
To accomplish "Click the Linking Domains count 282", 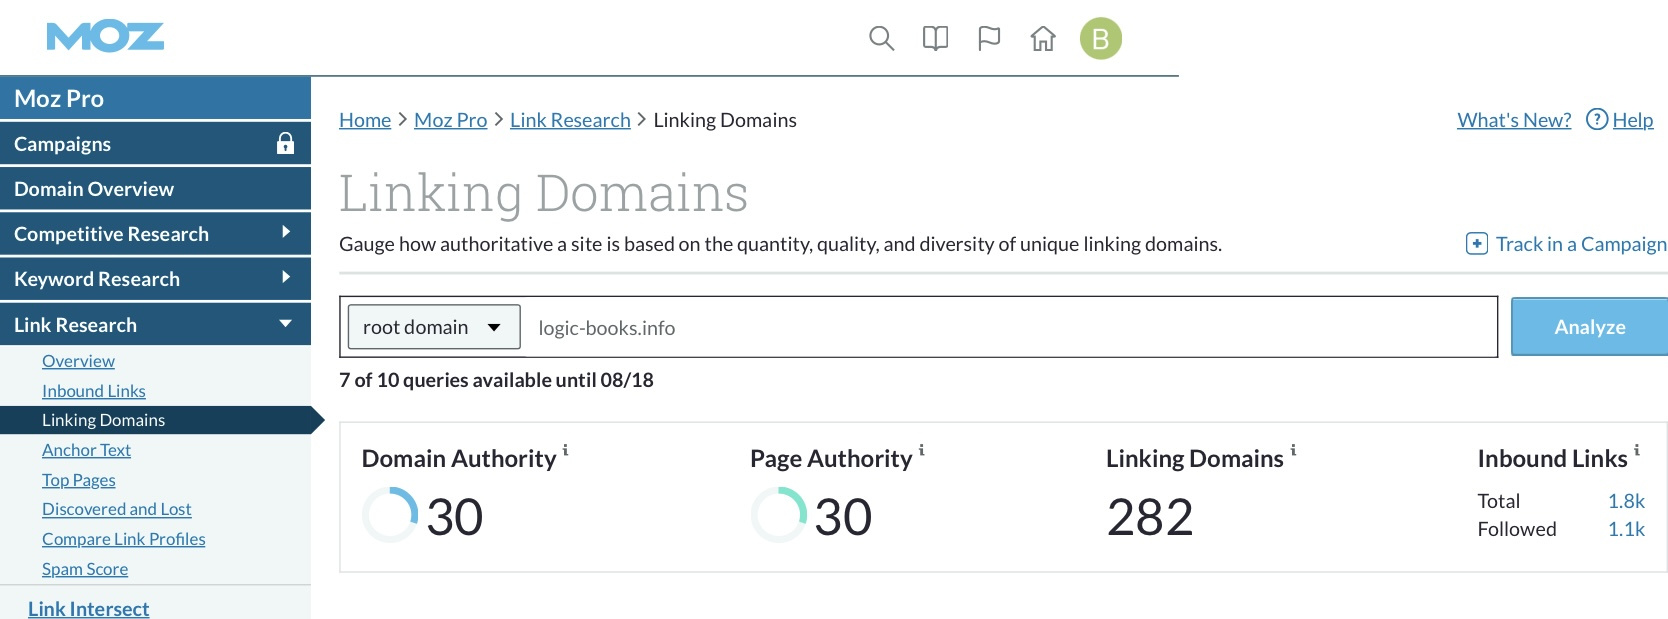I will click(x=1150, y=517).
